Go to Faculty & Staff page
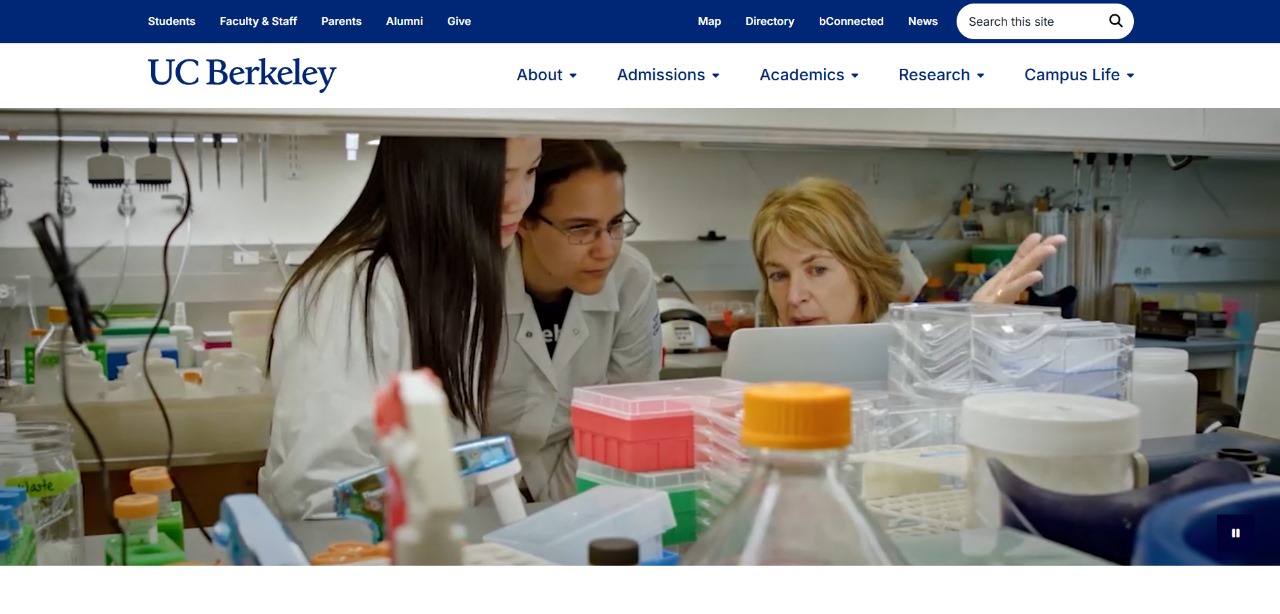The height and width of the screenshot is (614, 1280). click(258, 21)
